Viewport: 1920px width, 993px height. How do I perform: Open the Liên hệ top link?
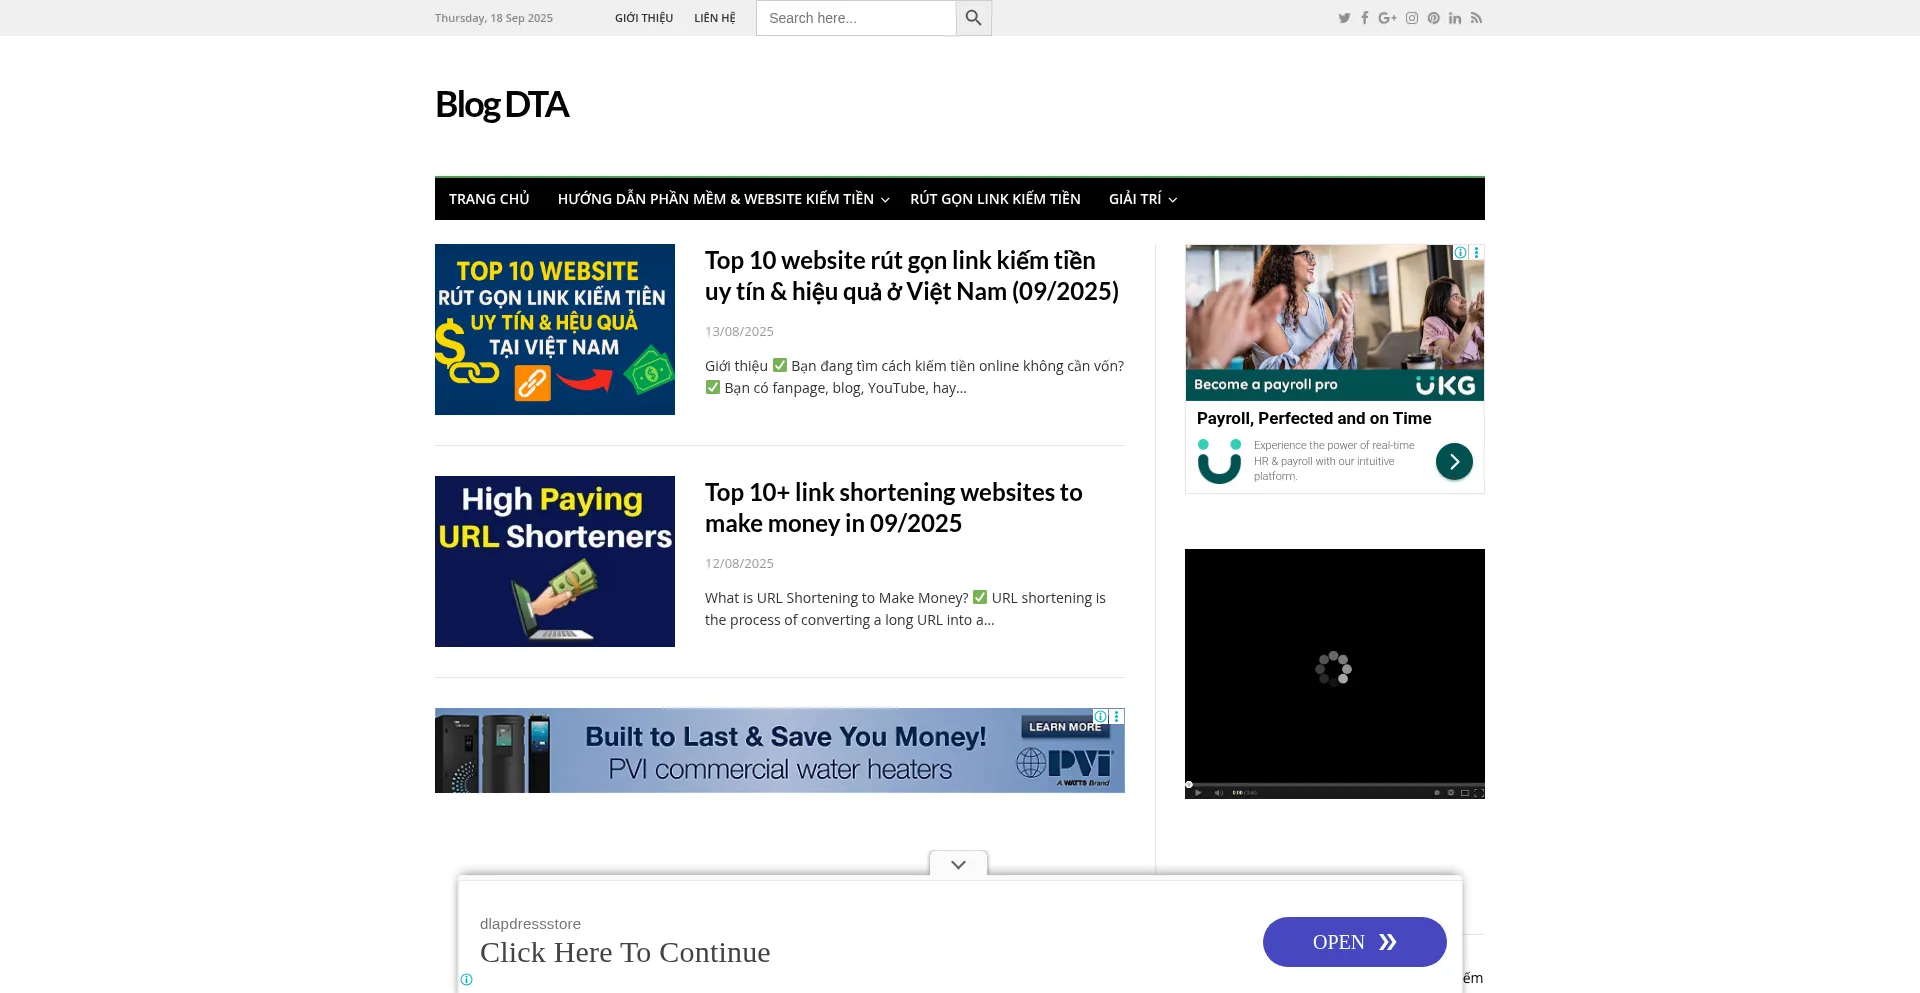coord(715,18)
